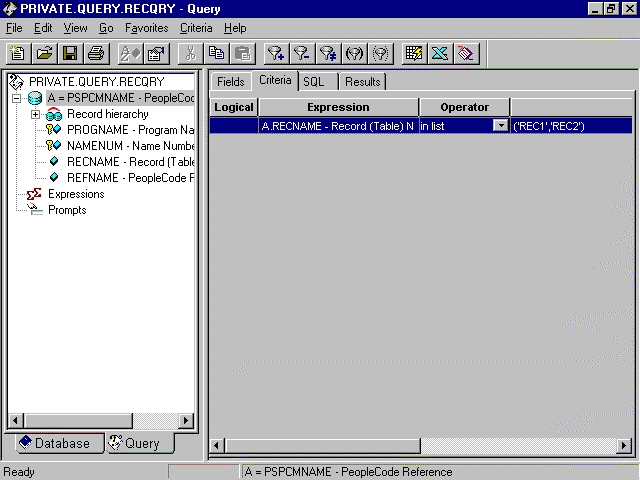
Task: Select the Query bottom tab
Action: click(x=140, y=443)
